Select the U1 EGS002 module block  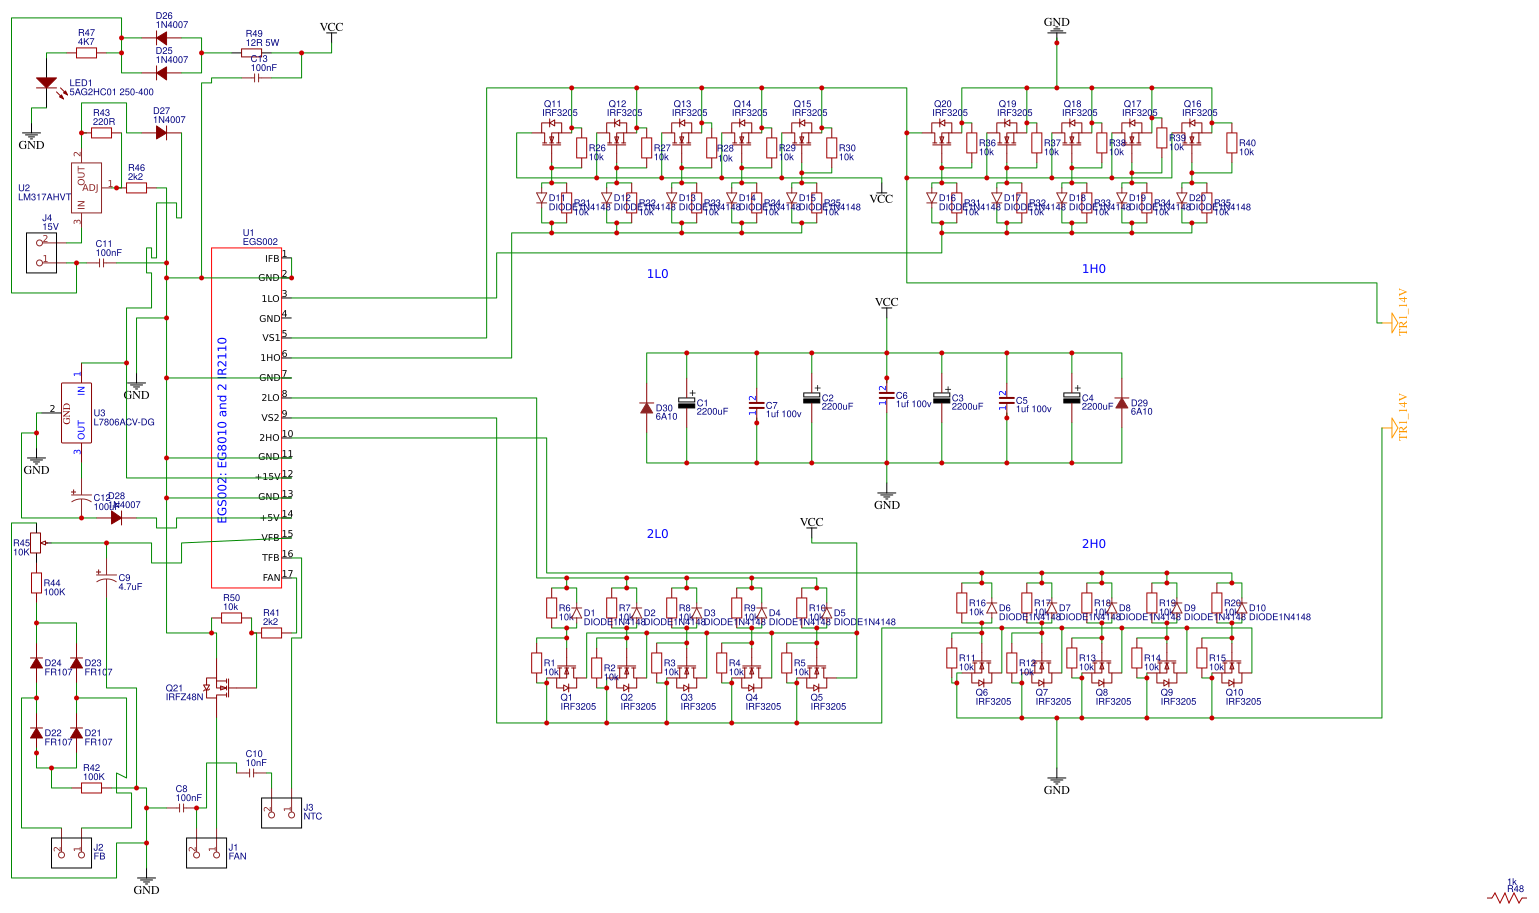point(246,417)
